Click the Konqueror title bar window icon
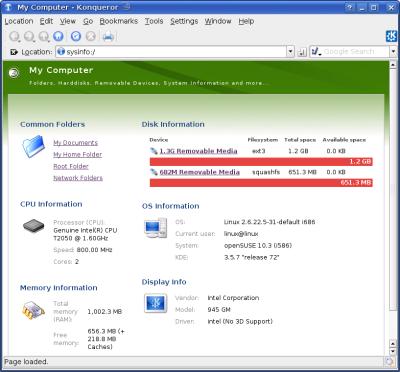The height and width of the screenshot is (372, 400). pyautogui.click(x=8, y=7)
